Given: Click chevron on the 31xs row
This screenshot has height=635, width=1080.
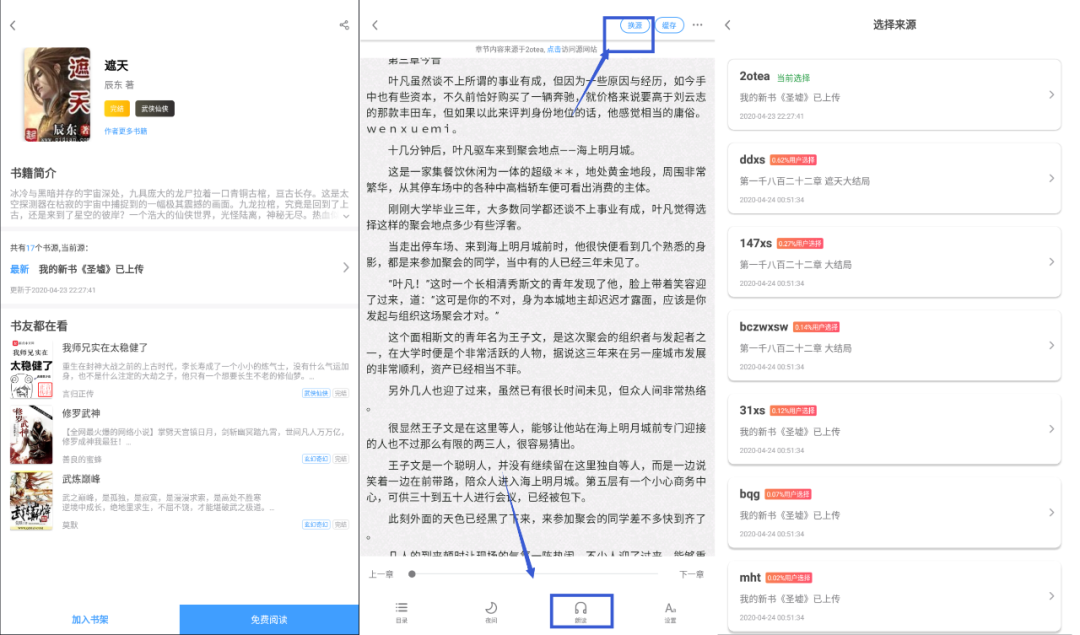Looking at the screenshot, I should [1051, 429].
